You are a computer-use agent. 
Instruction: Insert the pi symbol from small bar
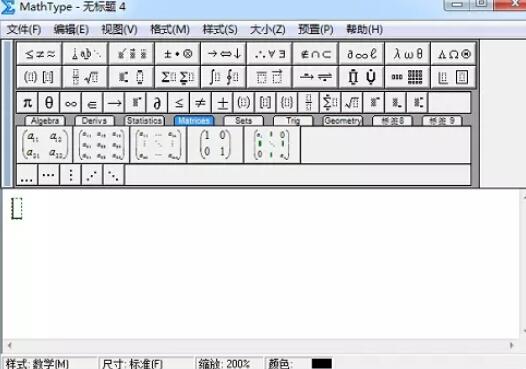point(28,103)
